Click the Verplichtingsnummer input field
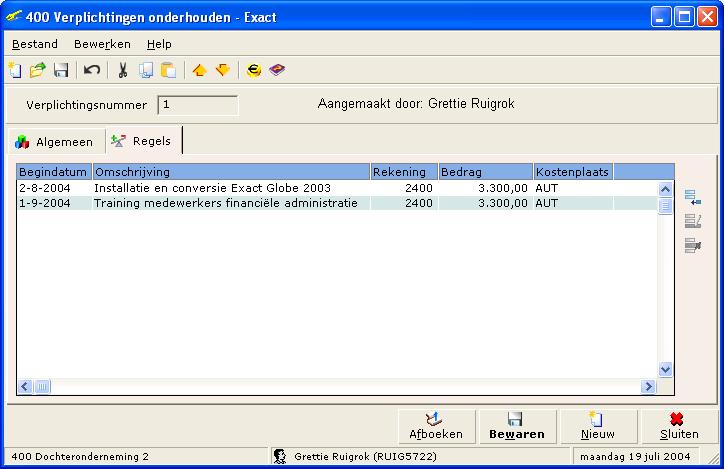724x469 pixels. [x=198, y=105]
